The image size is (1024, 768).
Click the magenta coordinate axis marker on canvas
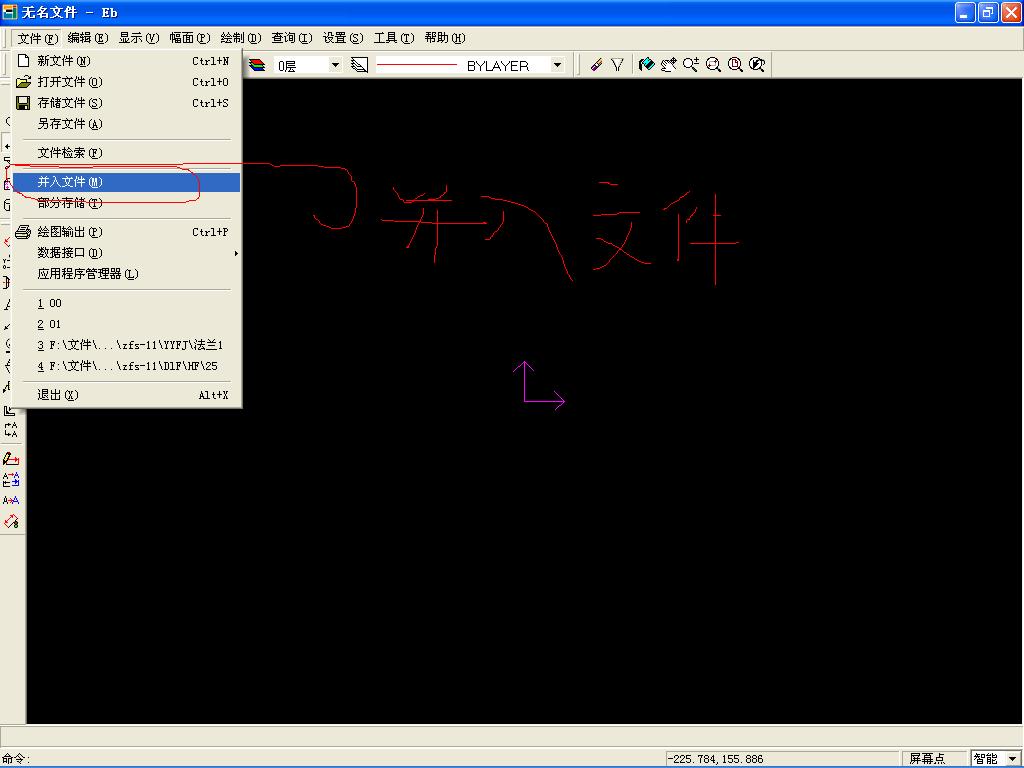tap(539, 386)
